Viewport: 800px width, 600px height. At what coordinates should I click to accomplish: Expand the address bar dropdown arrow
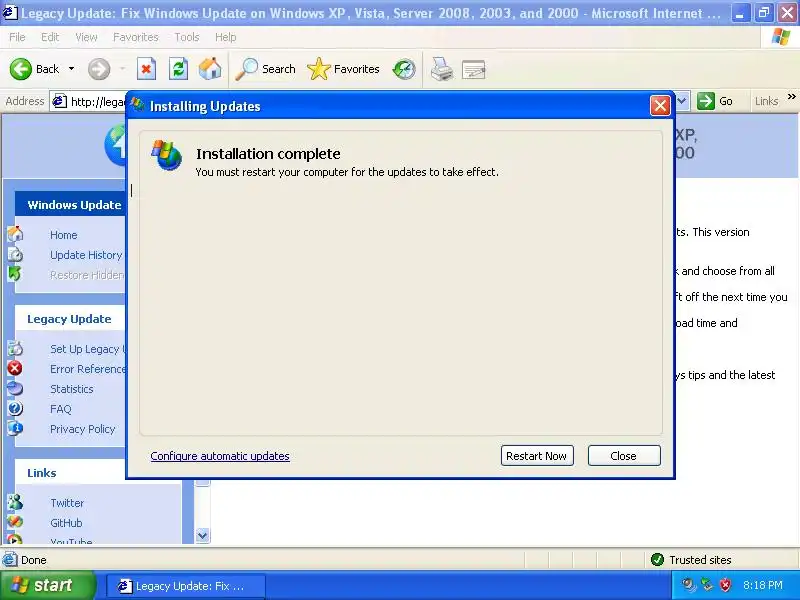click(x=682, y=101)
